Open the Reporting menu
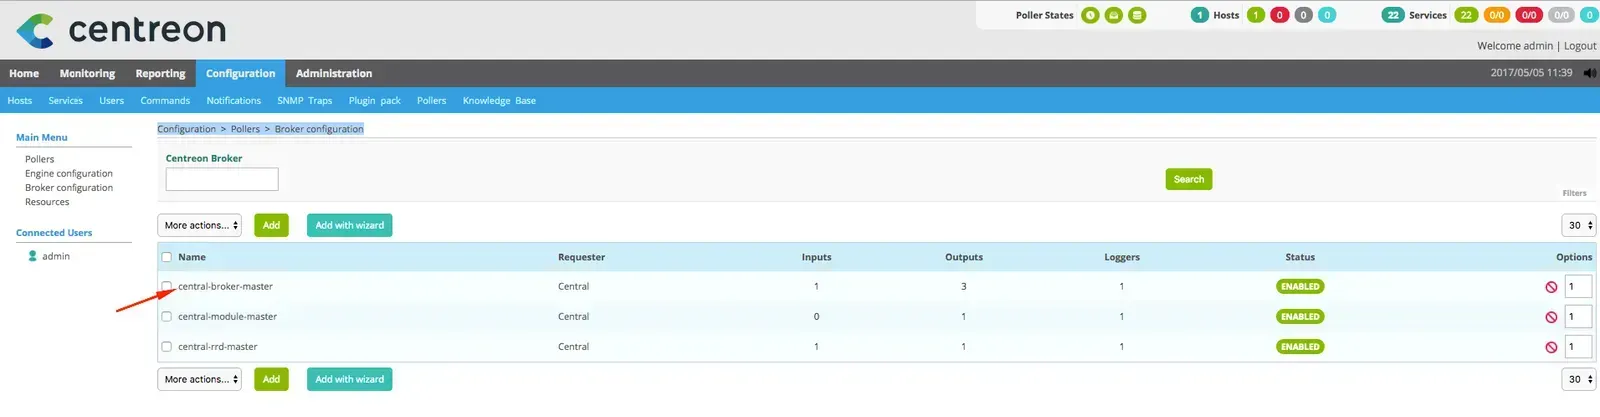This screenshot has width=1600, height=417. pos(160,73)
